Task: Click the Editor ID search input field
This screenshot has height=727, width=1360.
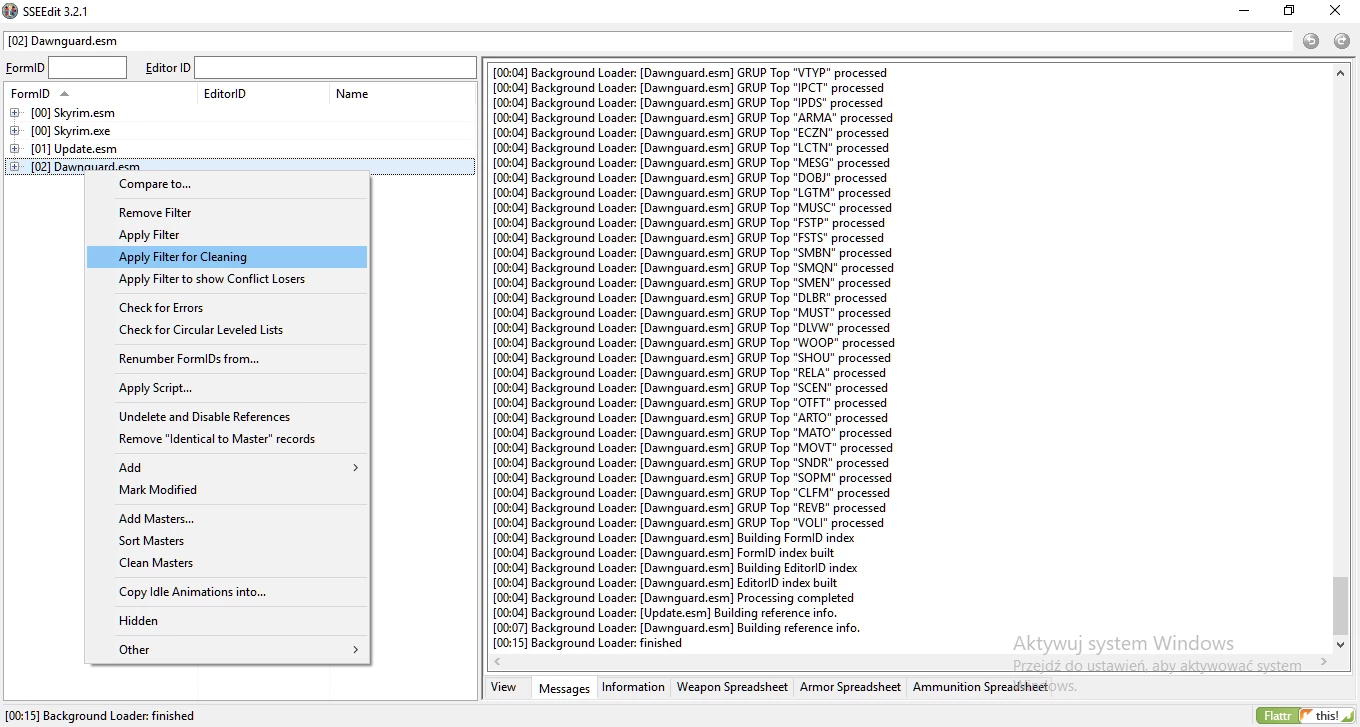Action: [x=335, y=68]
